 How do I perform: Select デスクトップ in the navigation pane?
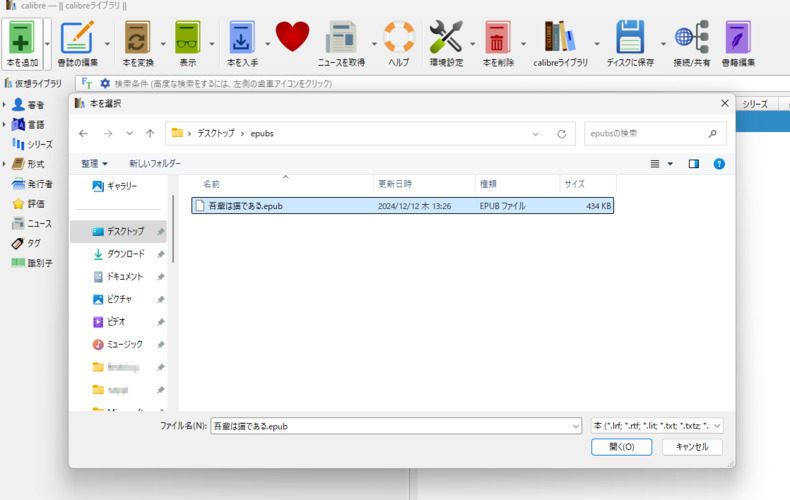(118, 231)
